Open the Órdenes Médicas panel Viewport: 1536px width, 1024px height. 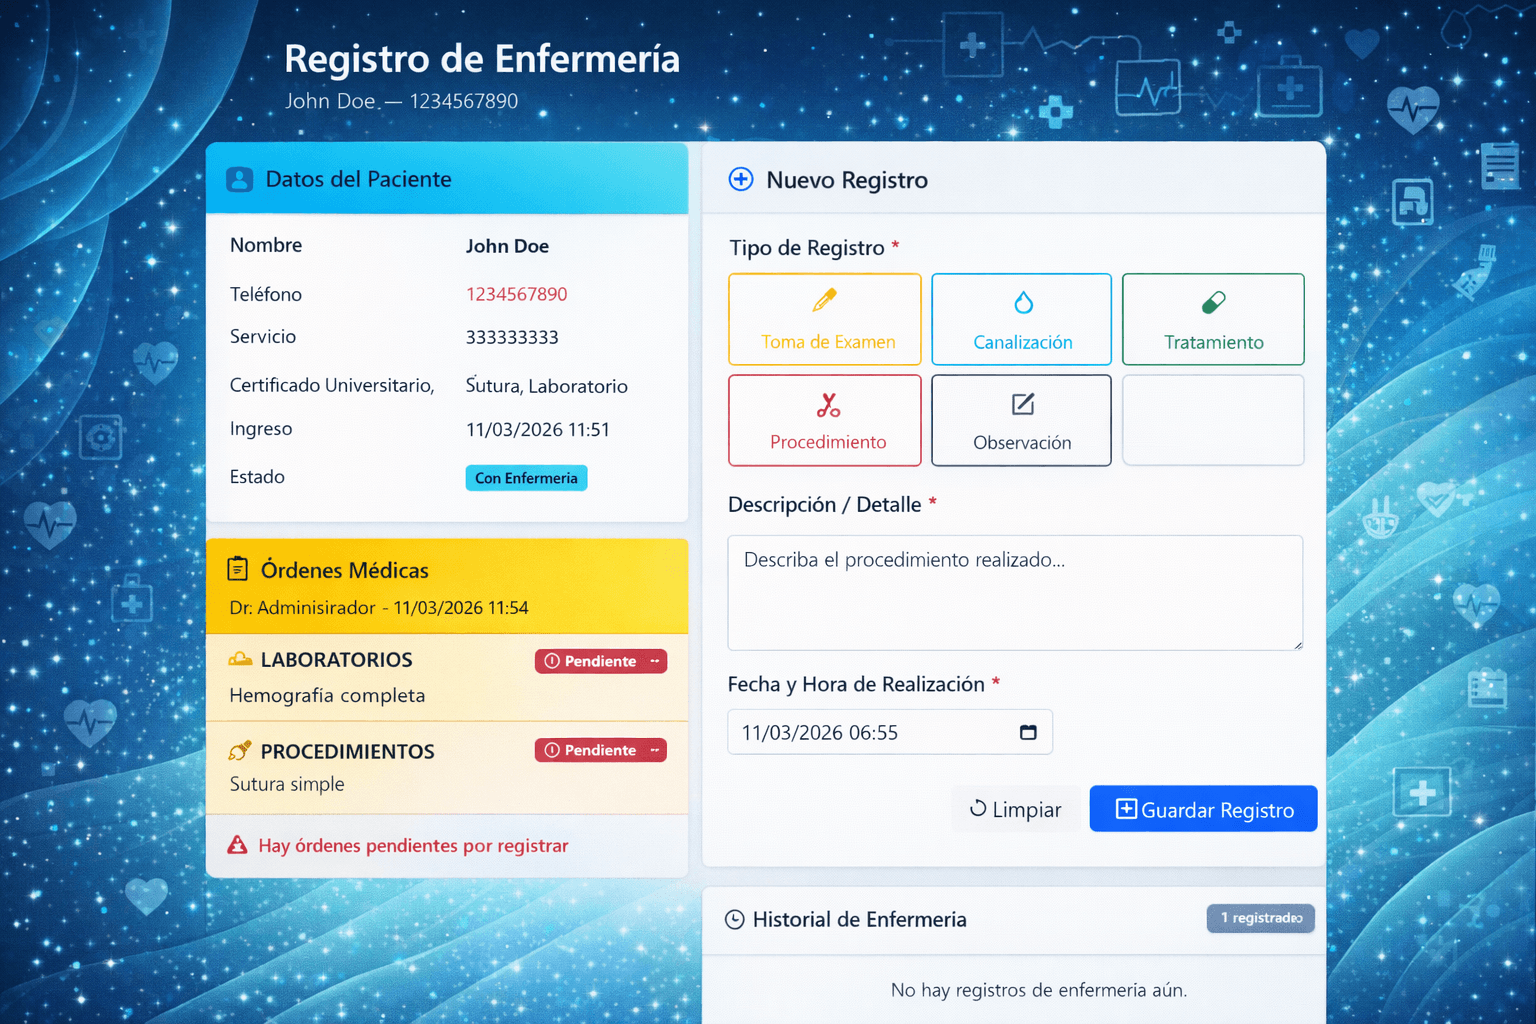(345, 570)
